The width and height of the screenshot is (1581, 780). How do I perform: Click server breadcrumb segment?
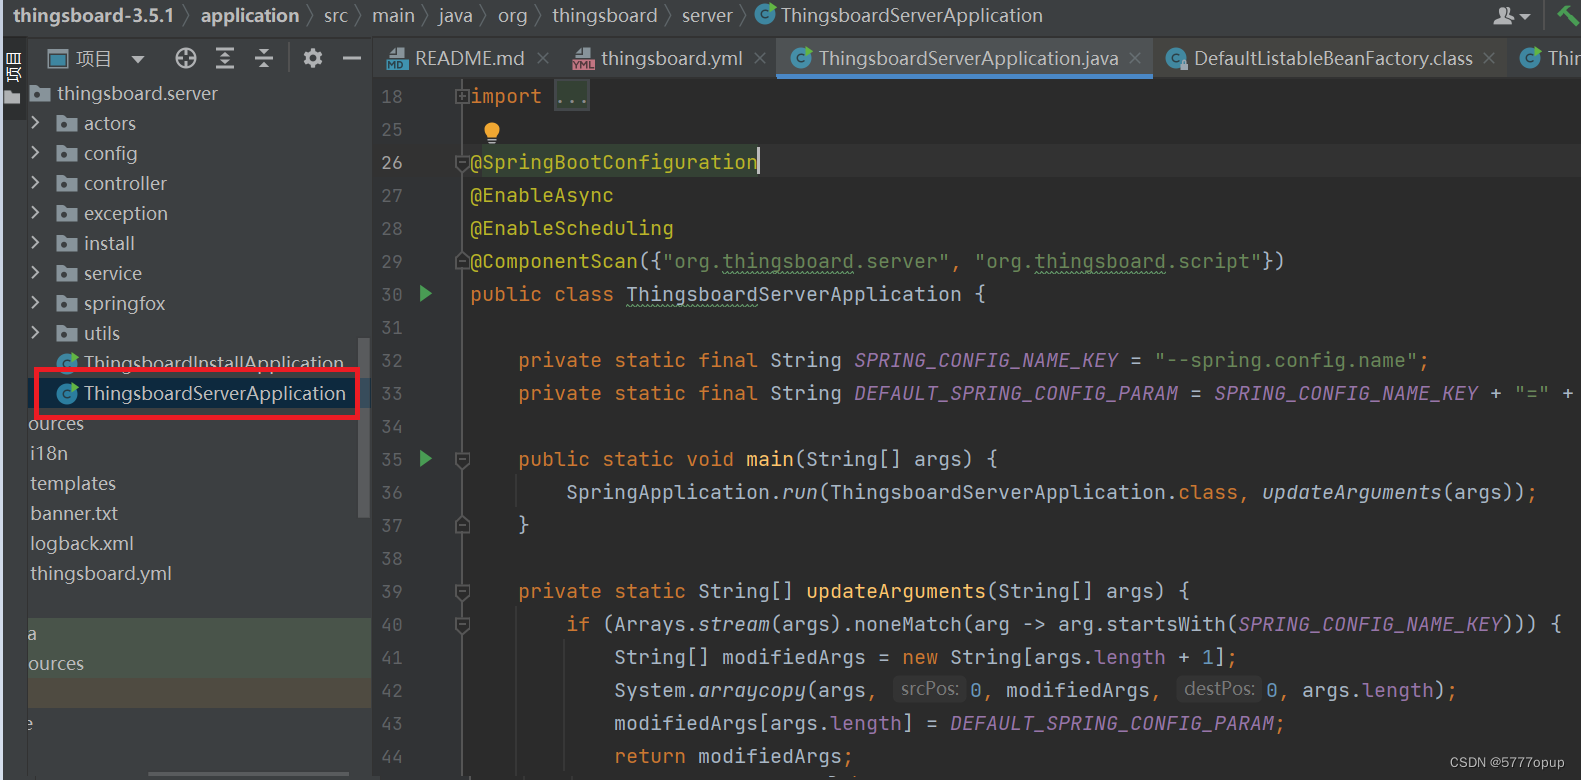coord(707,16)
